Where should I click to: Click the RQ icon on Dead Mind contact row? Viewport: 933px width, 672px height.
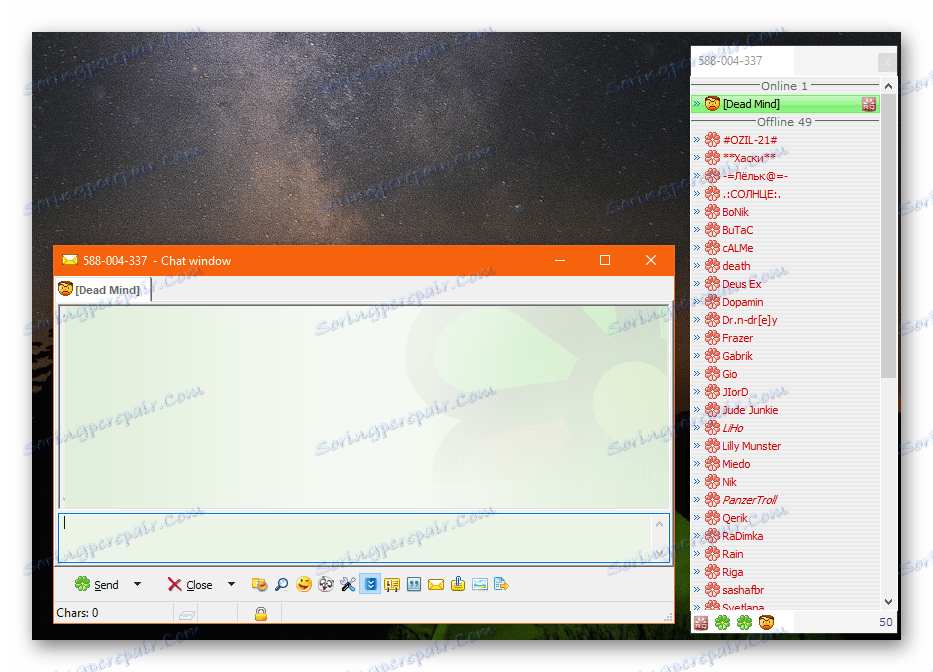click(x=869, y=104)
